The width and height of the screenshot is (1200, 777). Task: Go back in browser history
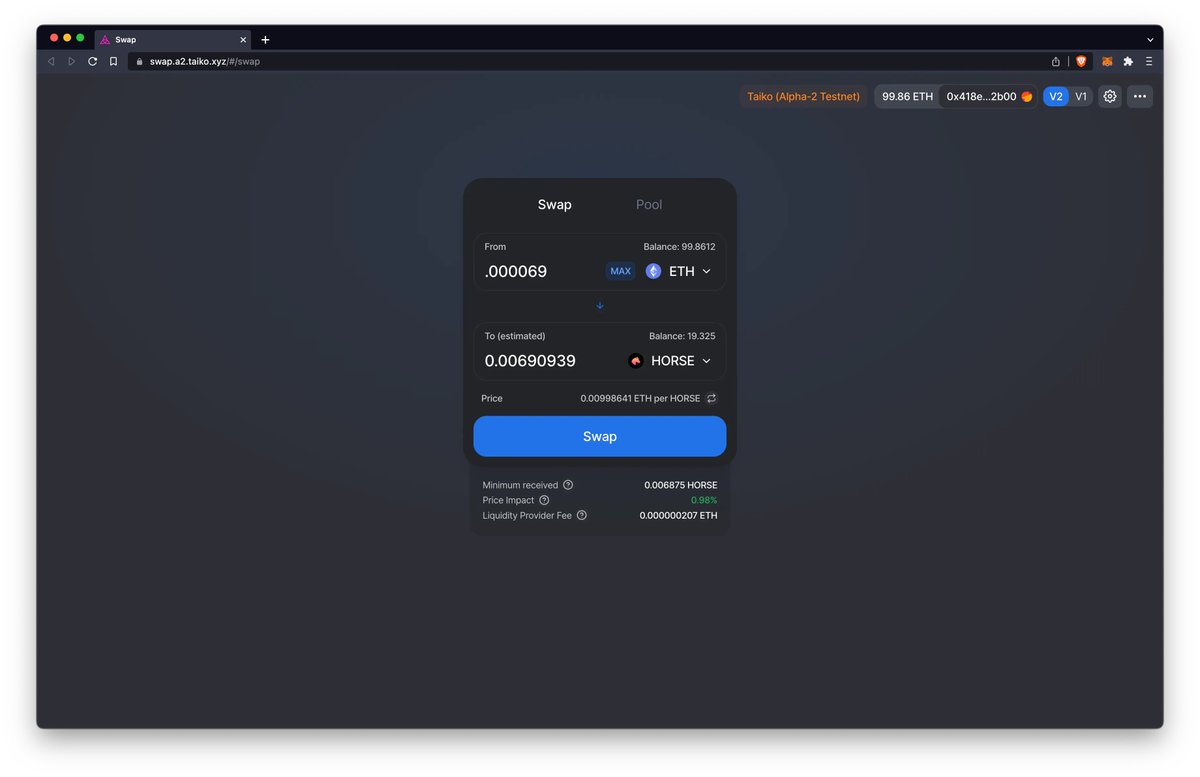[x=51, y=61]
